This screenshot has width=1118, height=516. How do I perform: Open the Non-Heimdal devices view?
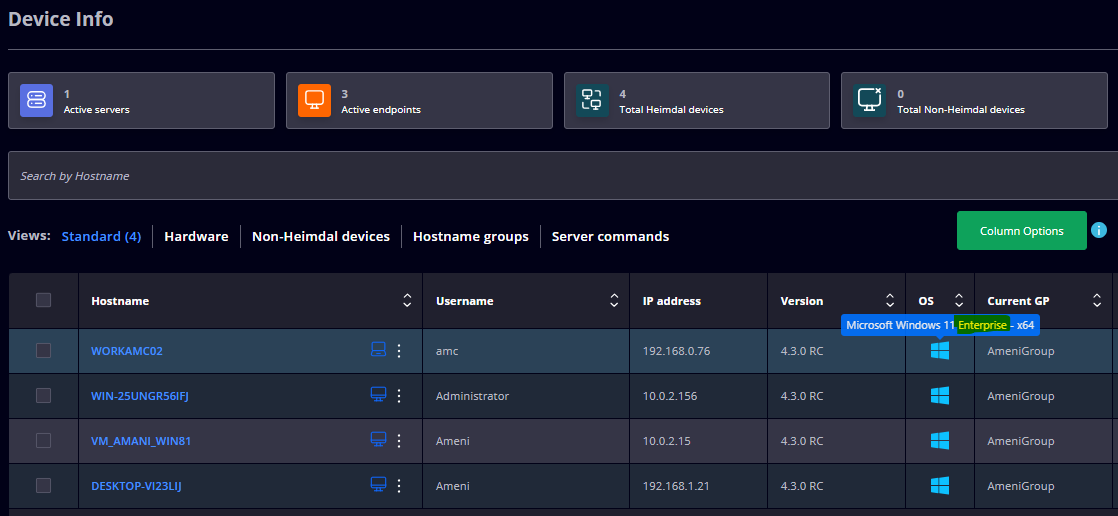321,237
